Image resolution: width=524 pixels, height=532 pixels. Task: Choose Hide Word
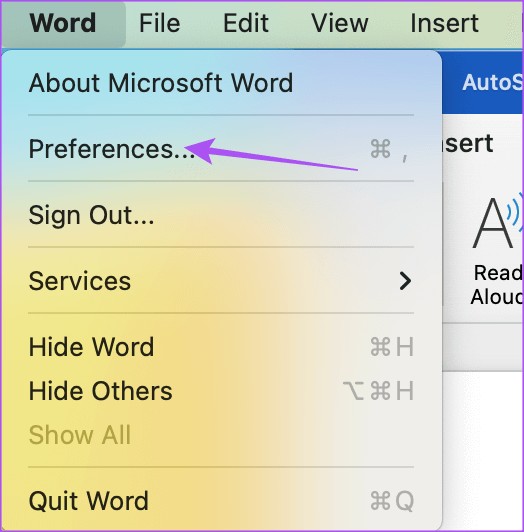pos(221,347)
